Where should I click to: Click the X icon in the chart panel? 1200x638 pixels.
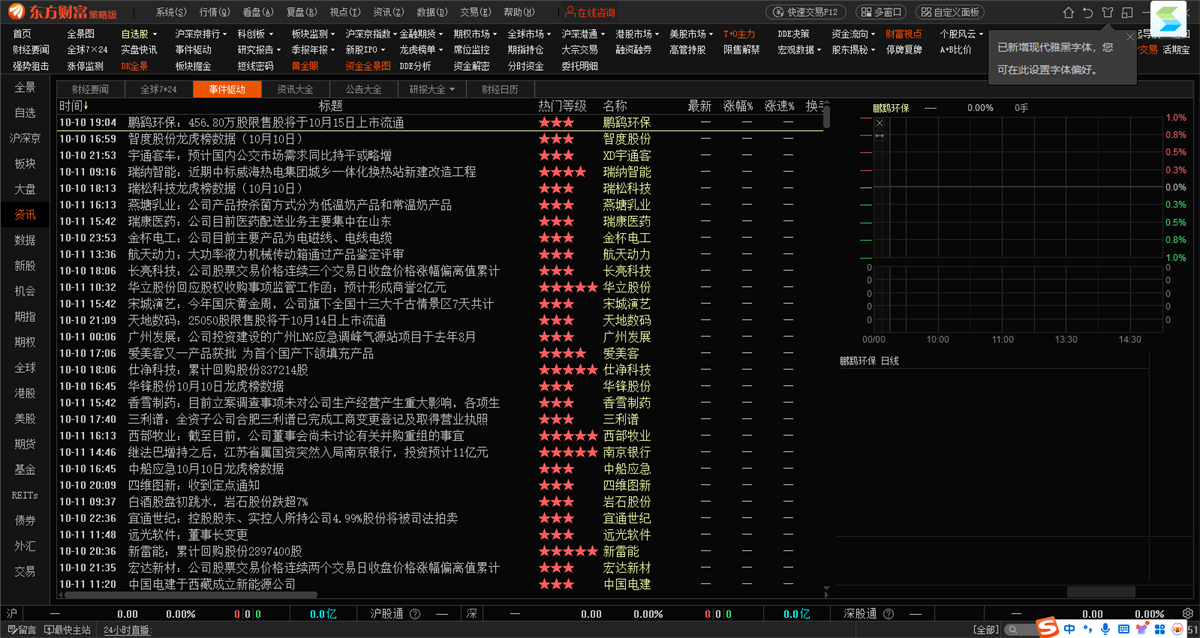pyautogui.click(x=880, y=122)
